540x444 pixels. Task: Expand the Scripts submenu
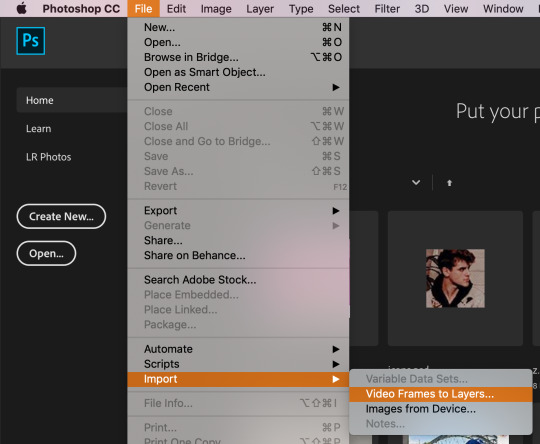(x=238, y=364)
